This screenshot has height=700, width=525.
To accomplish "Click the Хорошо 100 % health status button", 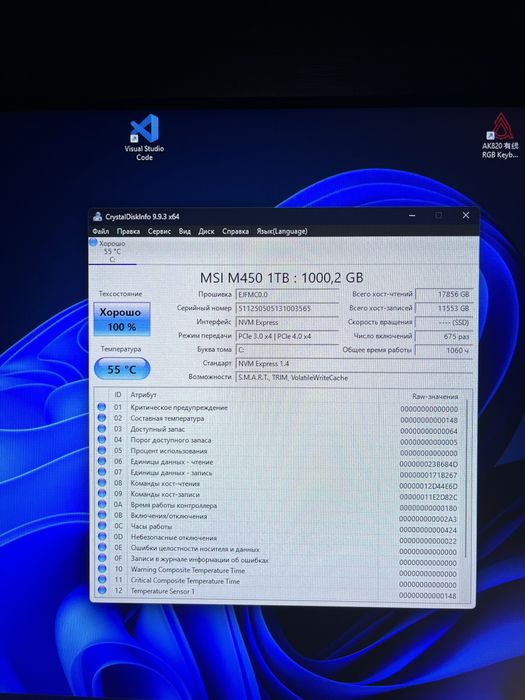I will coord(122,319).
